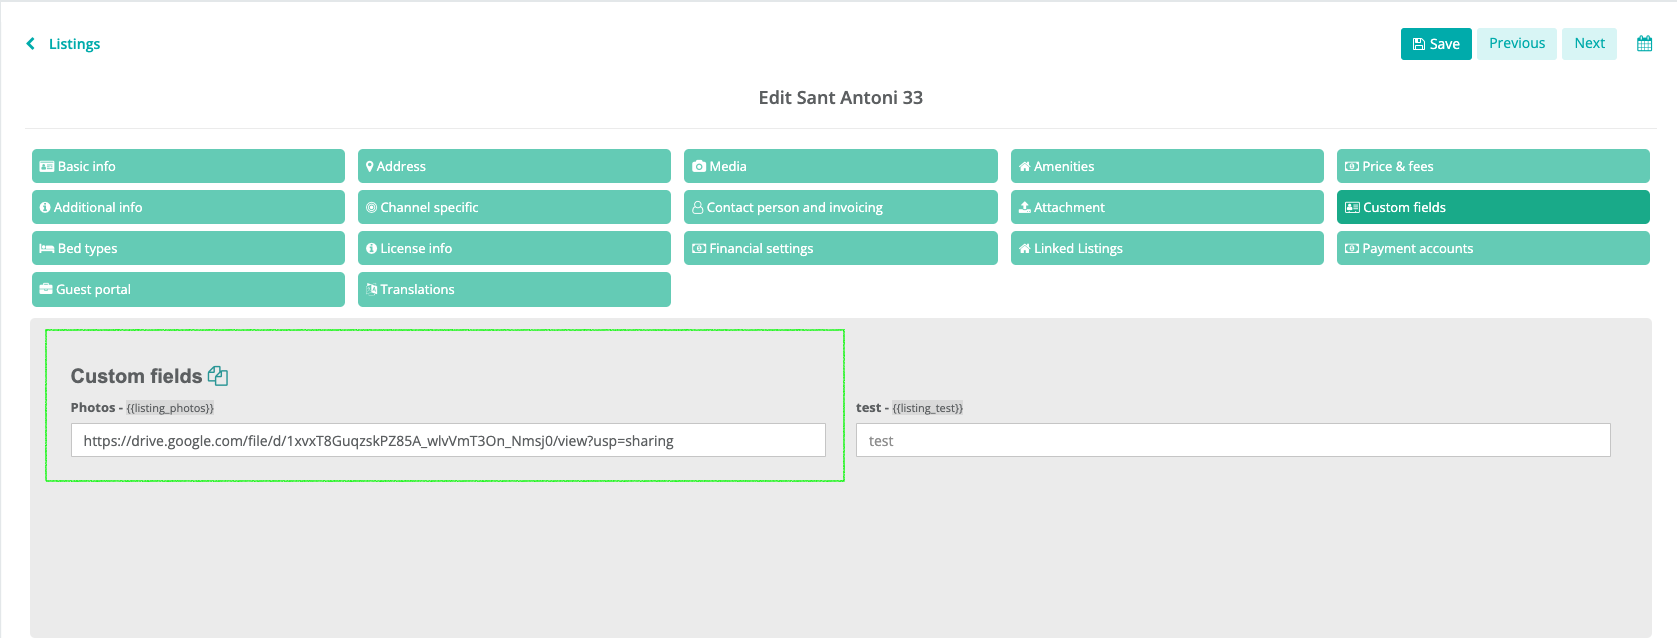Open the Amenities tab
The image size is (1677, 638).
pos(1166,166)
